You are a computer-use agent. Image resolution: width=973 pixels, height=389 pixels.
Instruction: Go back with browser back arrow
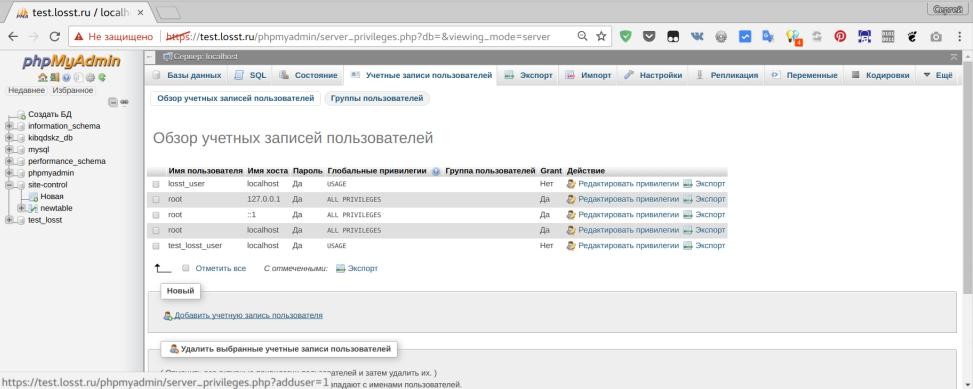click(12, 37)
